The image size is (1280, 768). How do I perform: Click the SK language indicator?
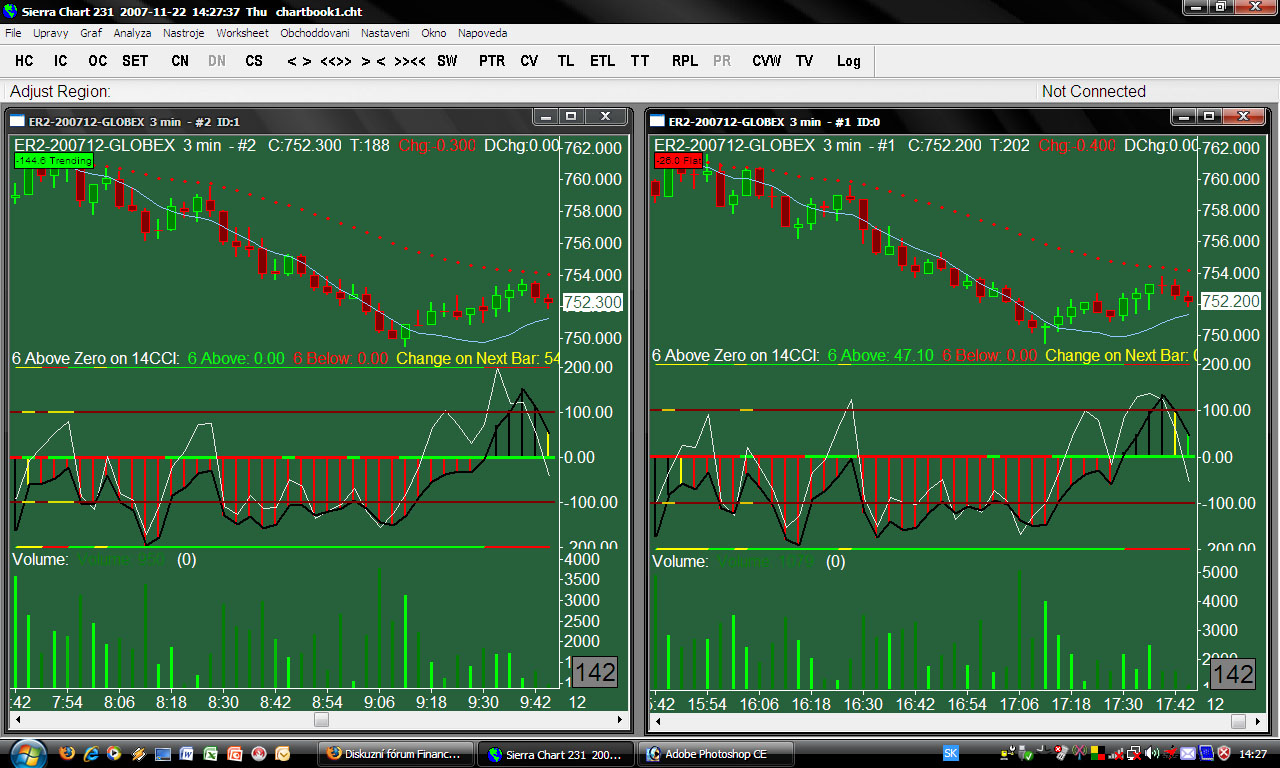pos(951,753)
